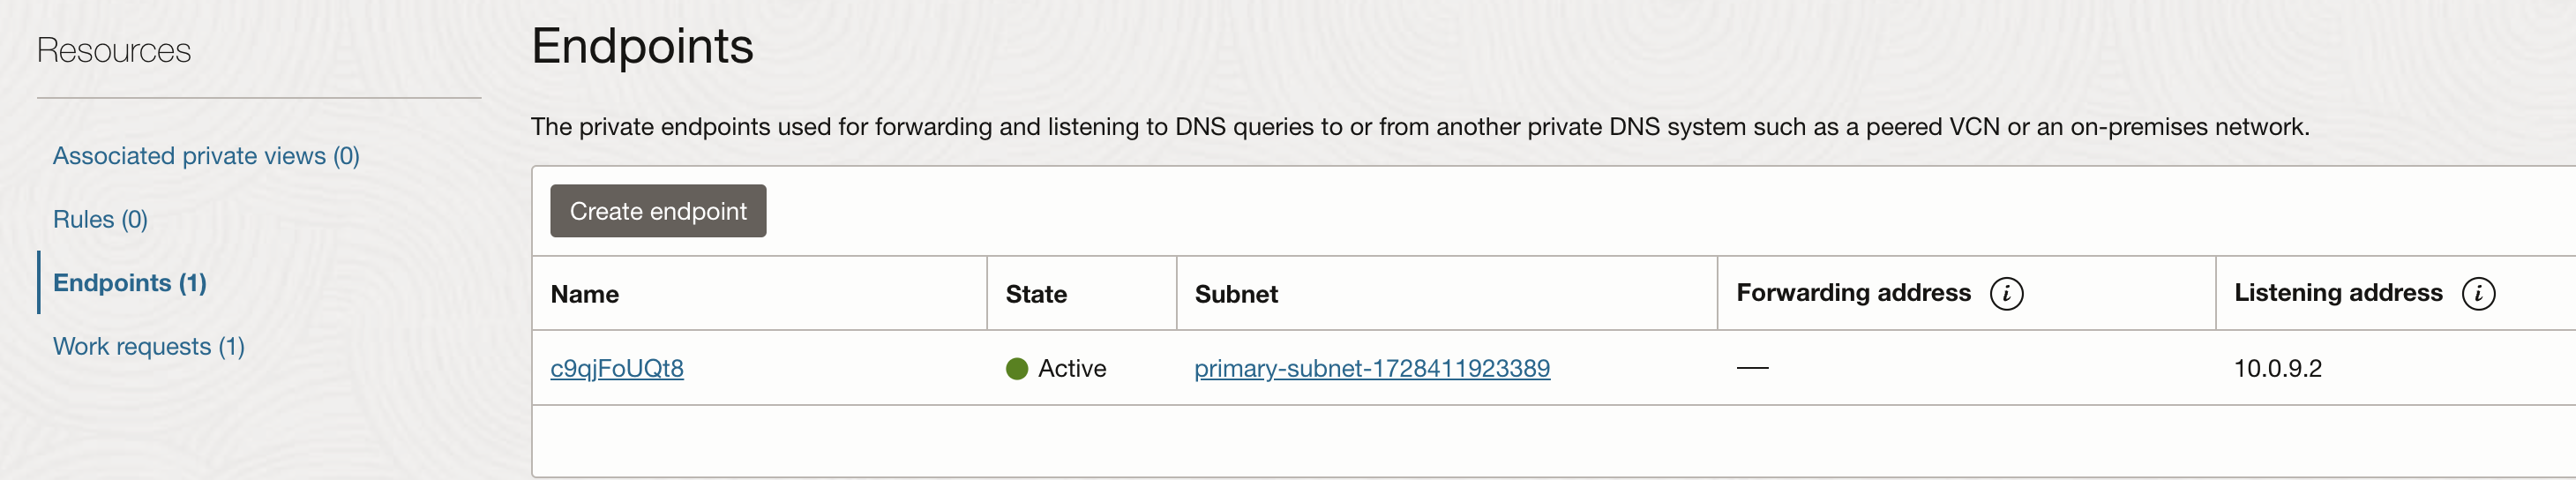Click the Name column header
2576x480 pixels.
(585, 294)
